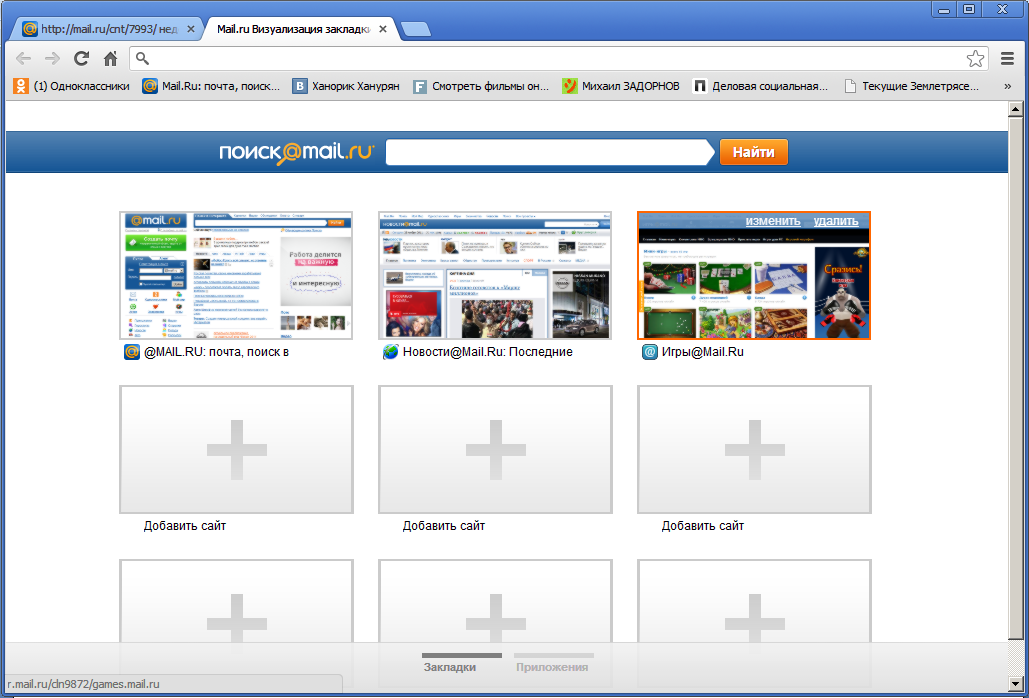
Task: Open the Chrome menu with the three-lines icon
Action: tap(1007, 58)
